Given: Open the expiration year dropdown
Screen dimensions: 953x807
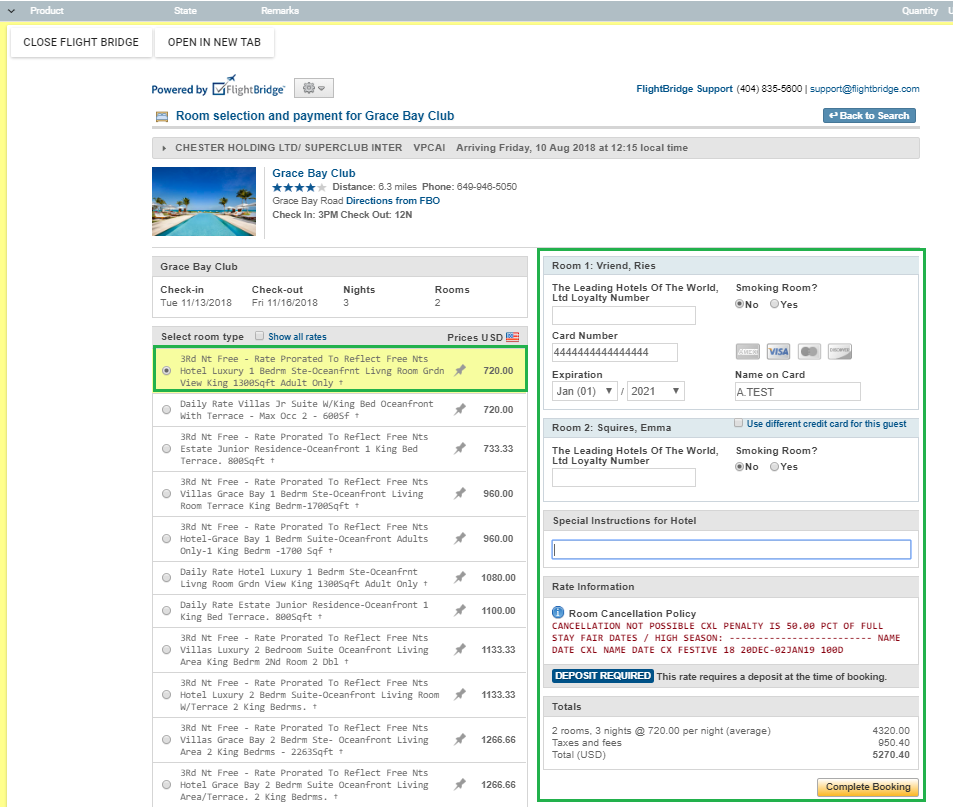Looking at the screenshot, I should tap(656, 391).
